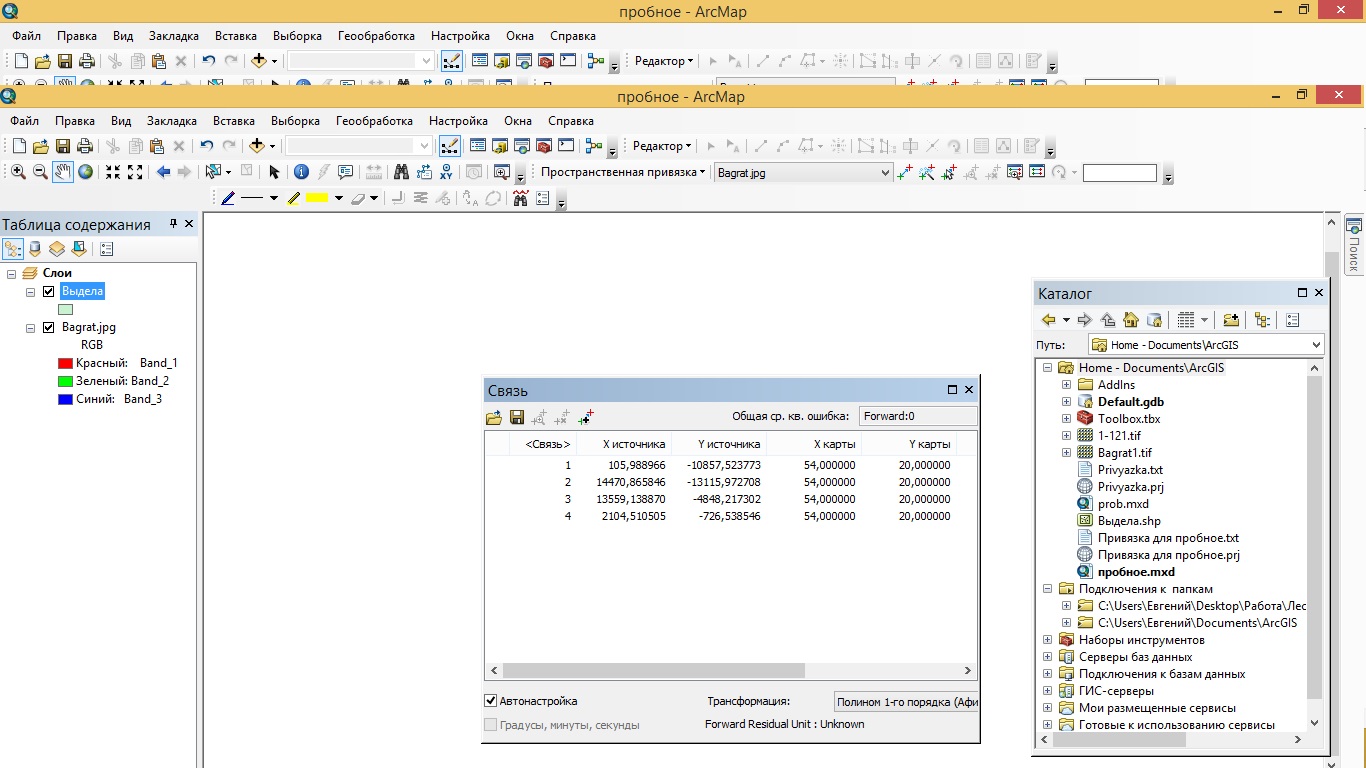Expand the AddIns folder in Каталог
Viewport: 1366px width, 768px height.
click(1066, 385)
